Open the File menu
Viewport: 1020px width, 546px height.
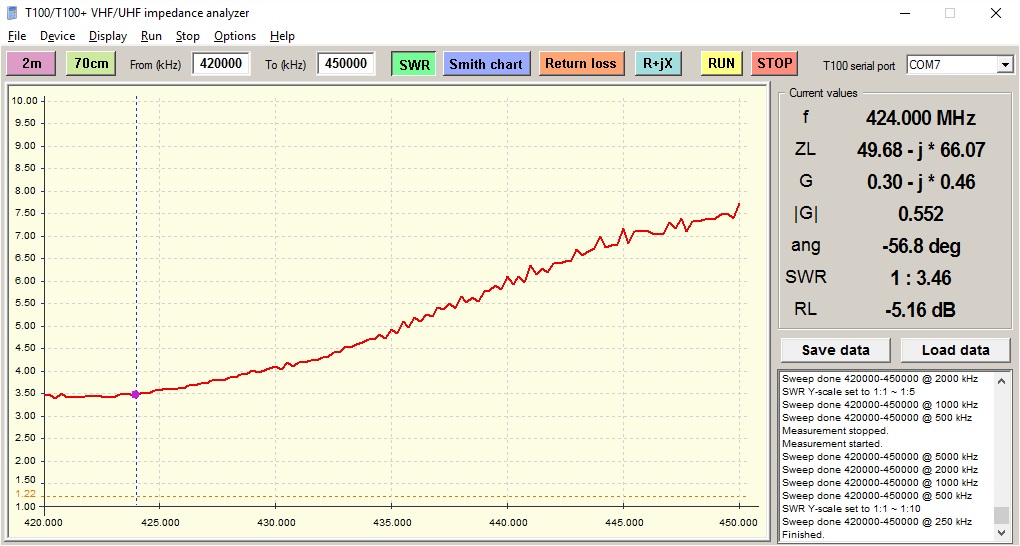(x=17, y=36)
